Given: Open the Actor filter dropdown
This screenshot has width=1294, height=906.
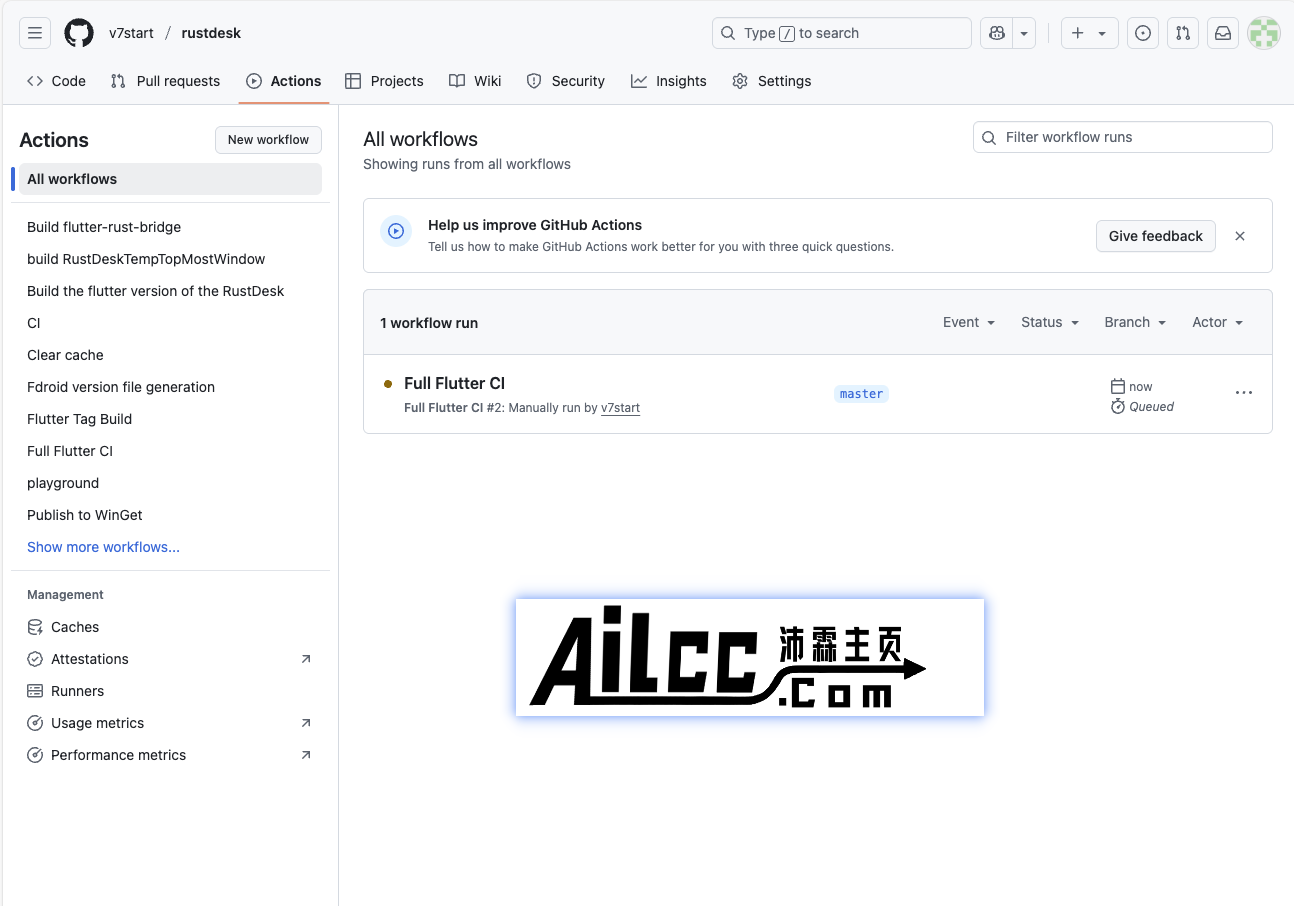Looking at the screenshot, I should [1217, 322].
